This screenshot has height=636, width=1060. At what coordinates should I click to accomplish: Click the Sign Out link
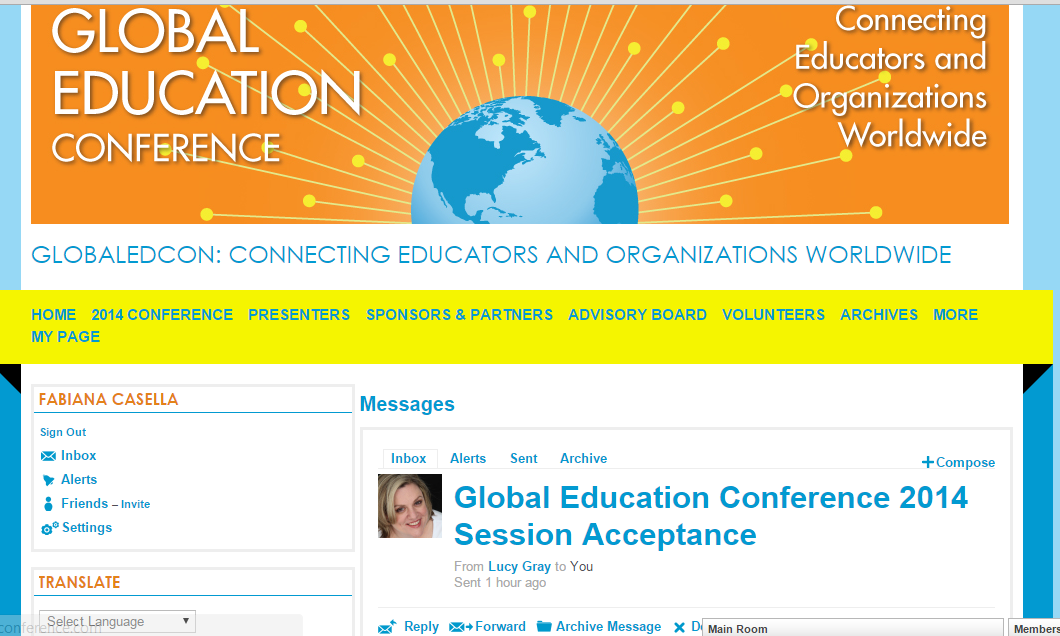coord(63,432)
